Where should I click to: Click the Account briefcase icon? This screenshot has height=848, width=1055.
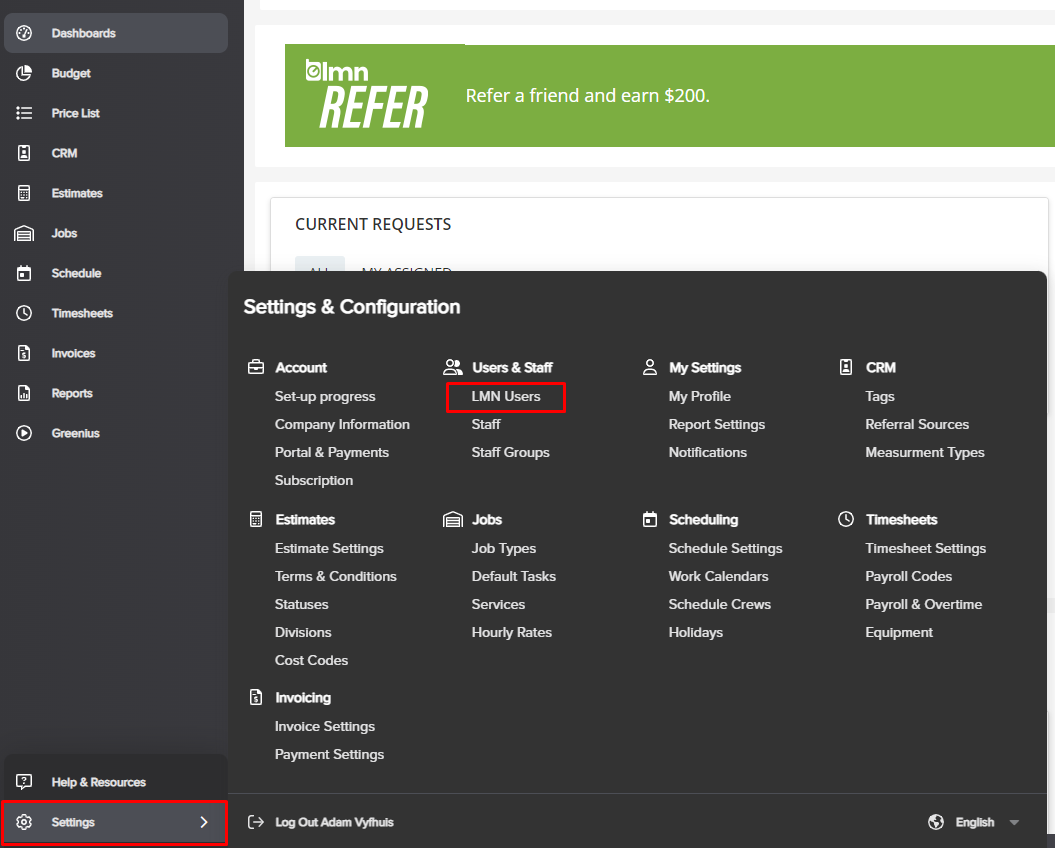256,367
